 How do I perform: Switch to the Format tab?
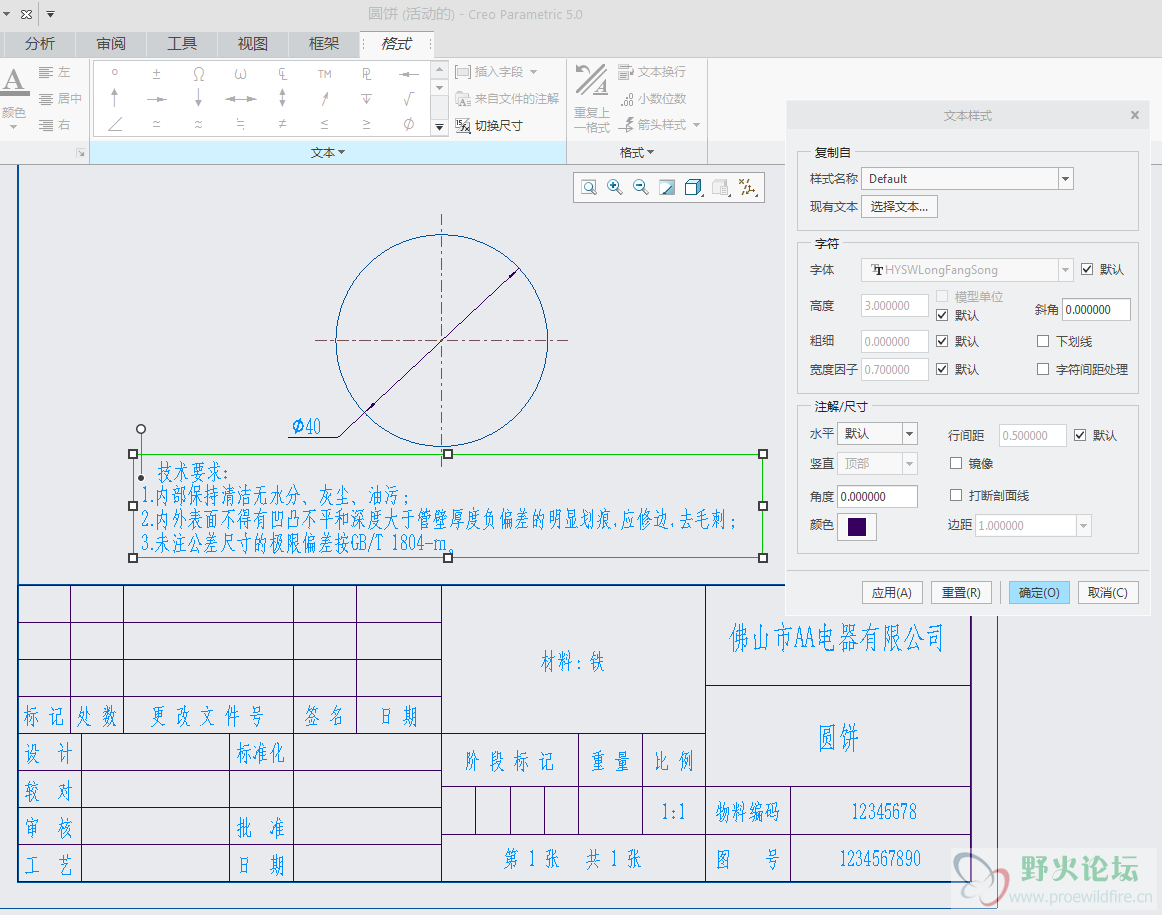(x=396, y=44)
